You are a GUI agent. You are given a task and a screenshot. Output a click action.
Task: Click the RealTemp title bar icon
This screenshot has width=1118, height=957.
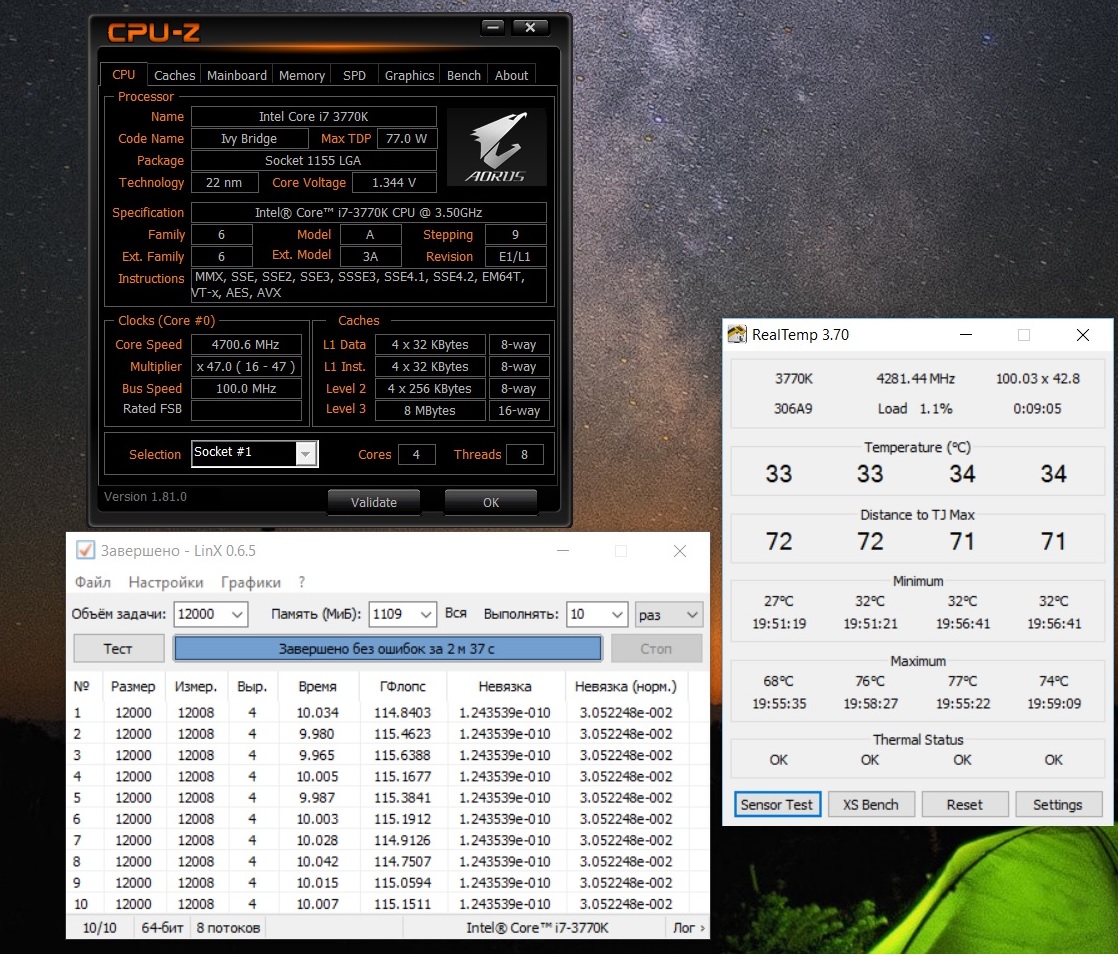pos(737,334)
